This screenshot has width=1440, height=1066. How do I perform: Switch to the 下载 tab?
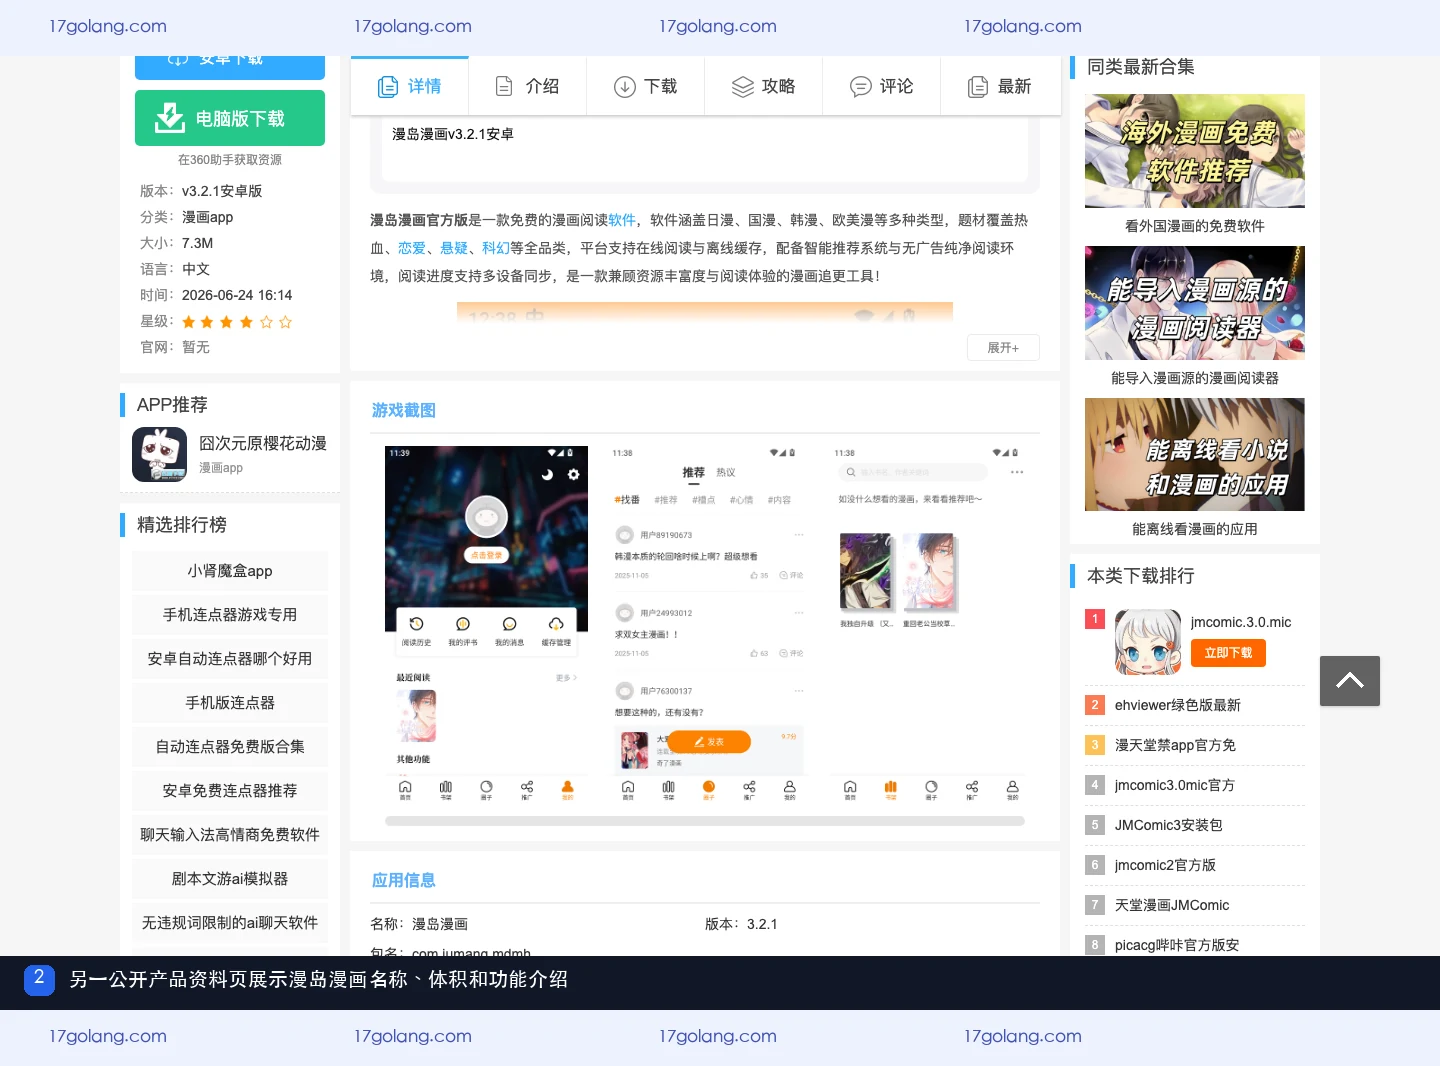pyautogui.click(x=645, y=87)
